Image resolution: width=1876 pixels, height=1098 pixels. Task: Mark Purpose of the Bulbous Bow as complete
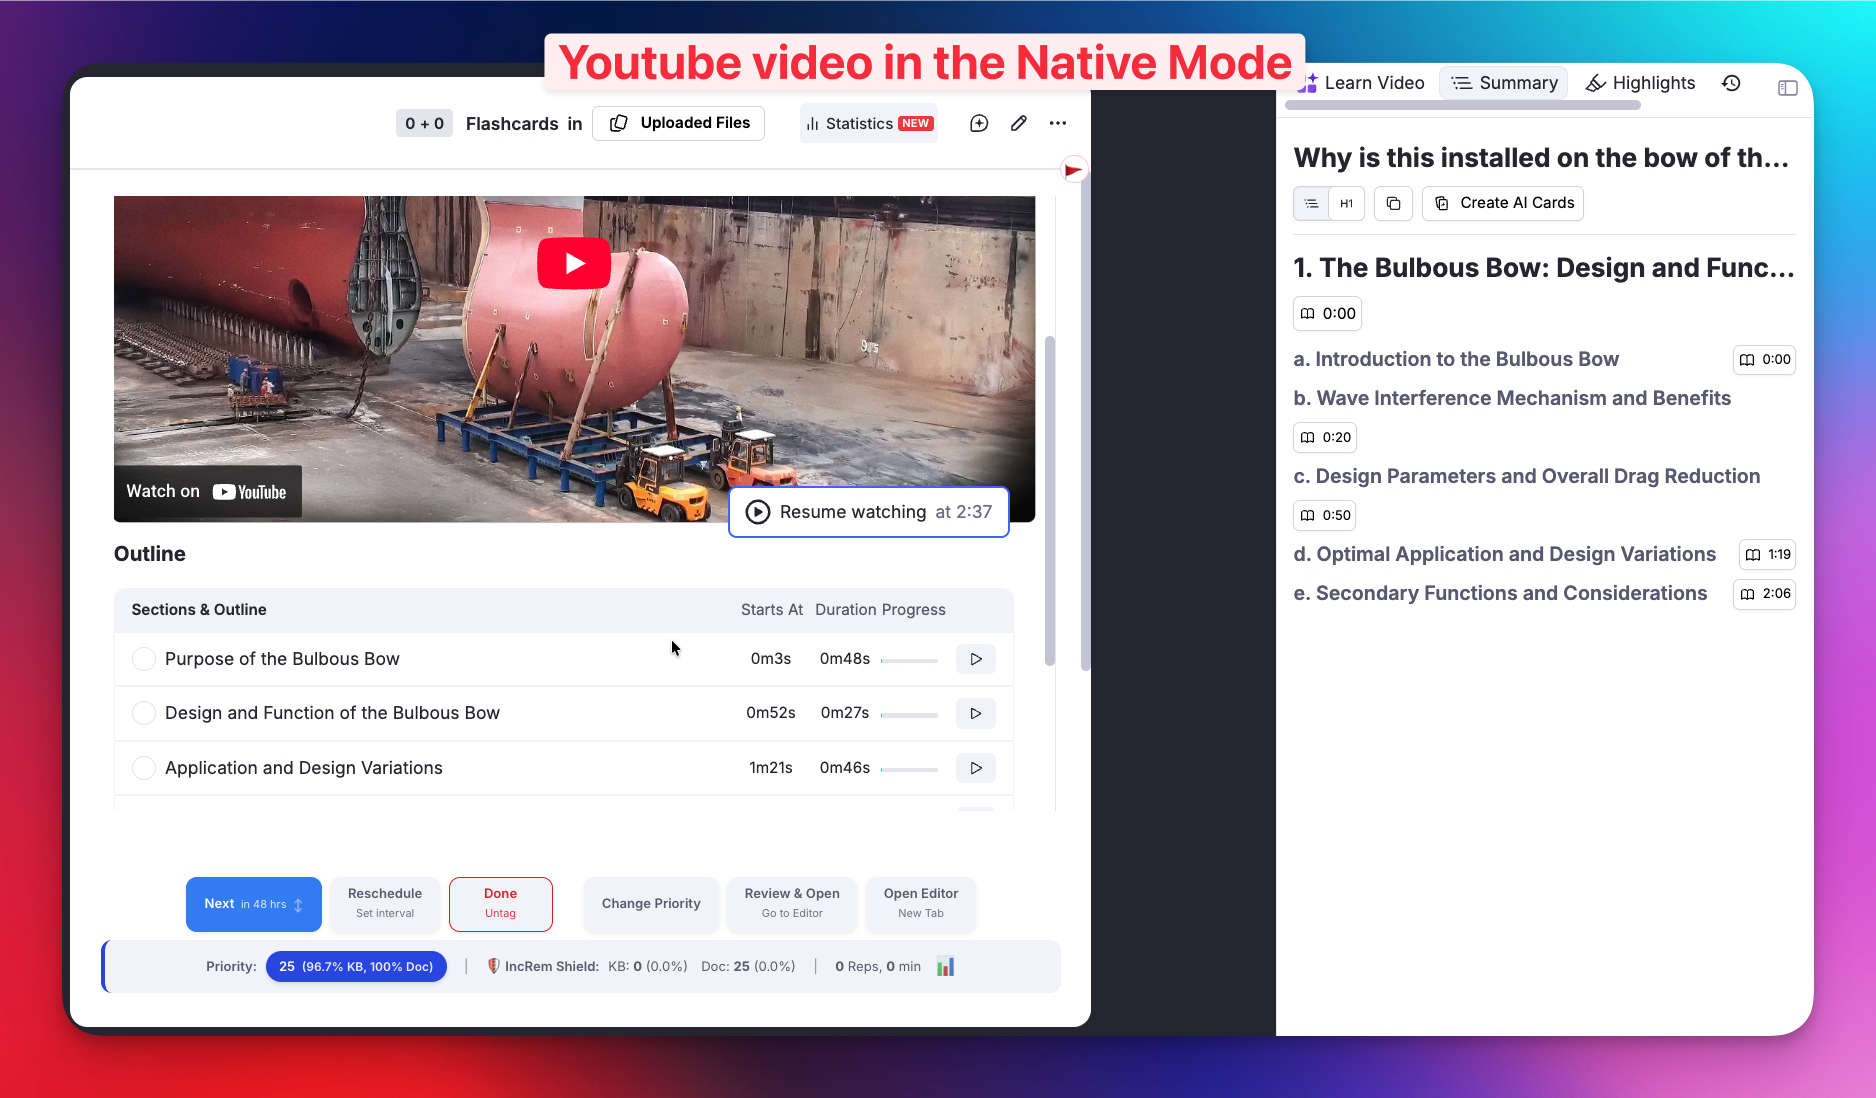click(x=144, y=659)
